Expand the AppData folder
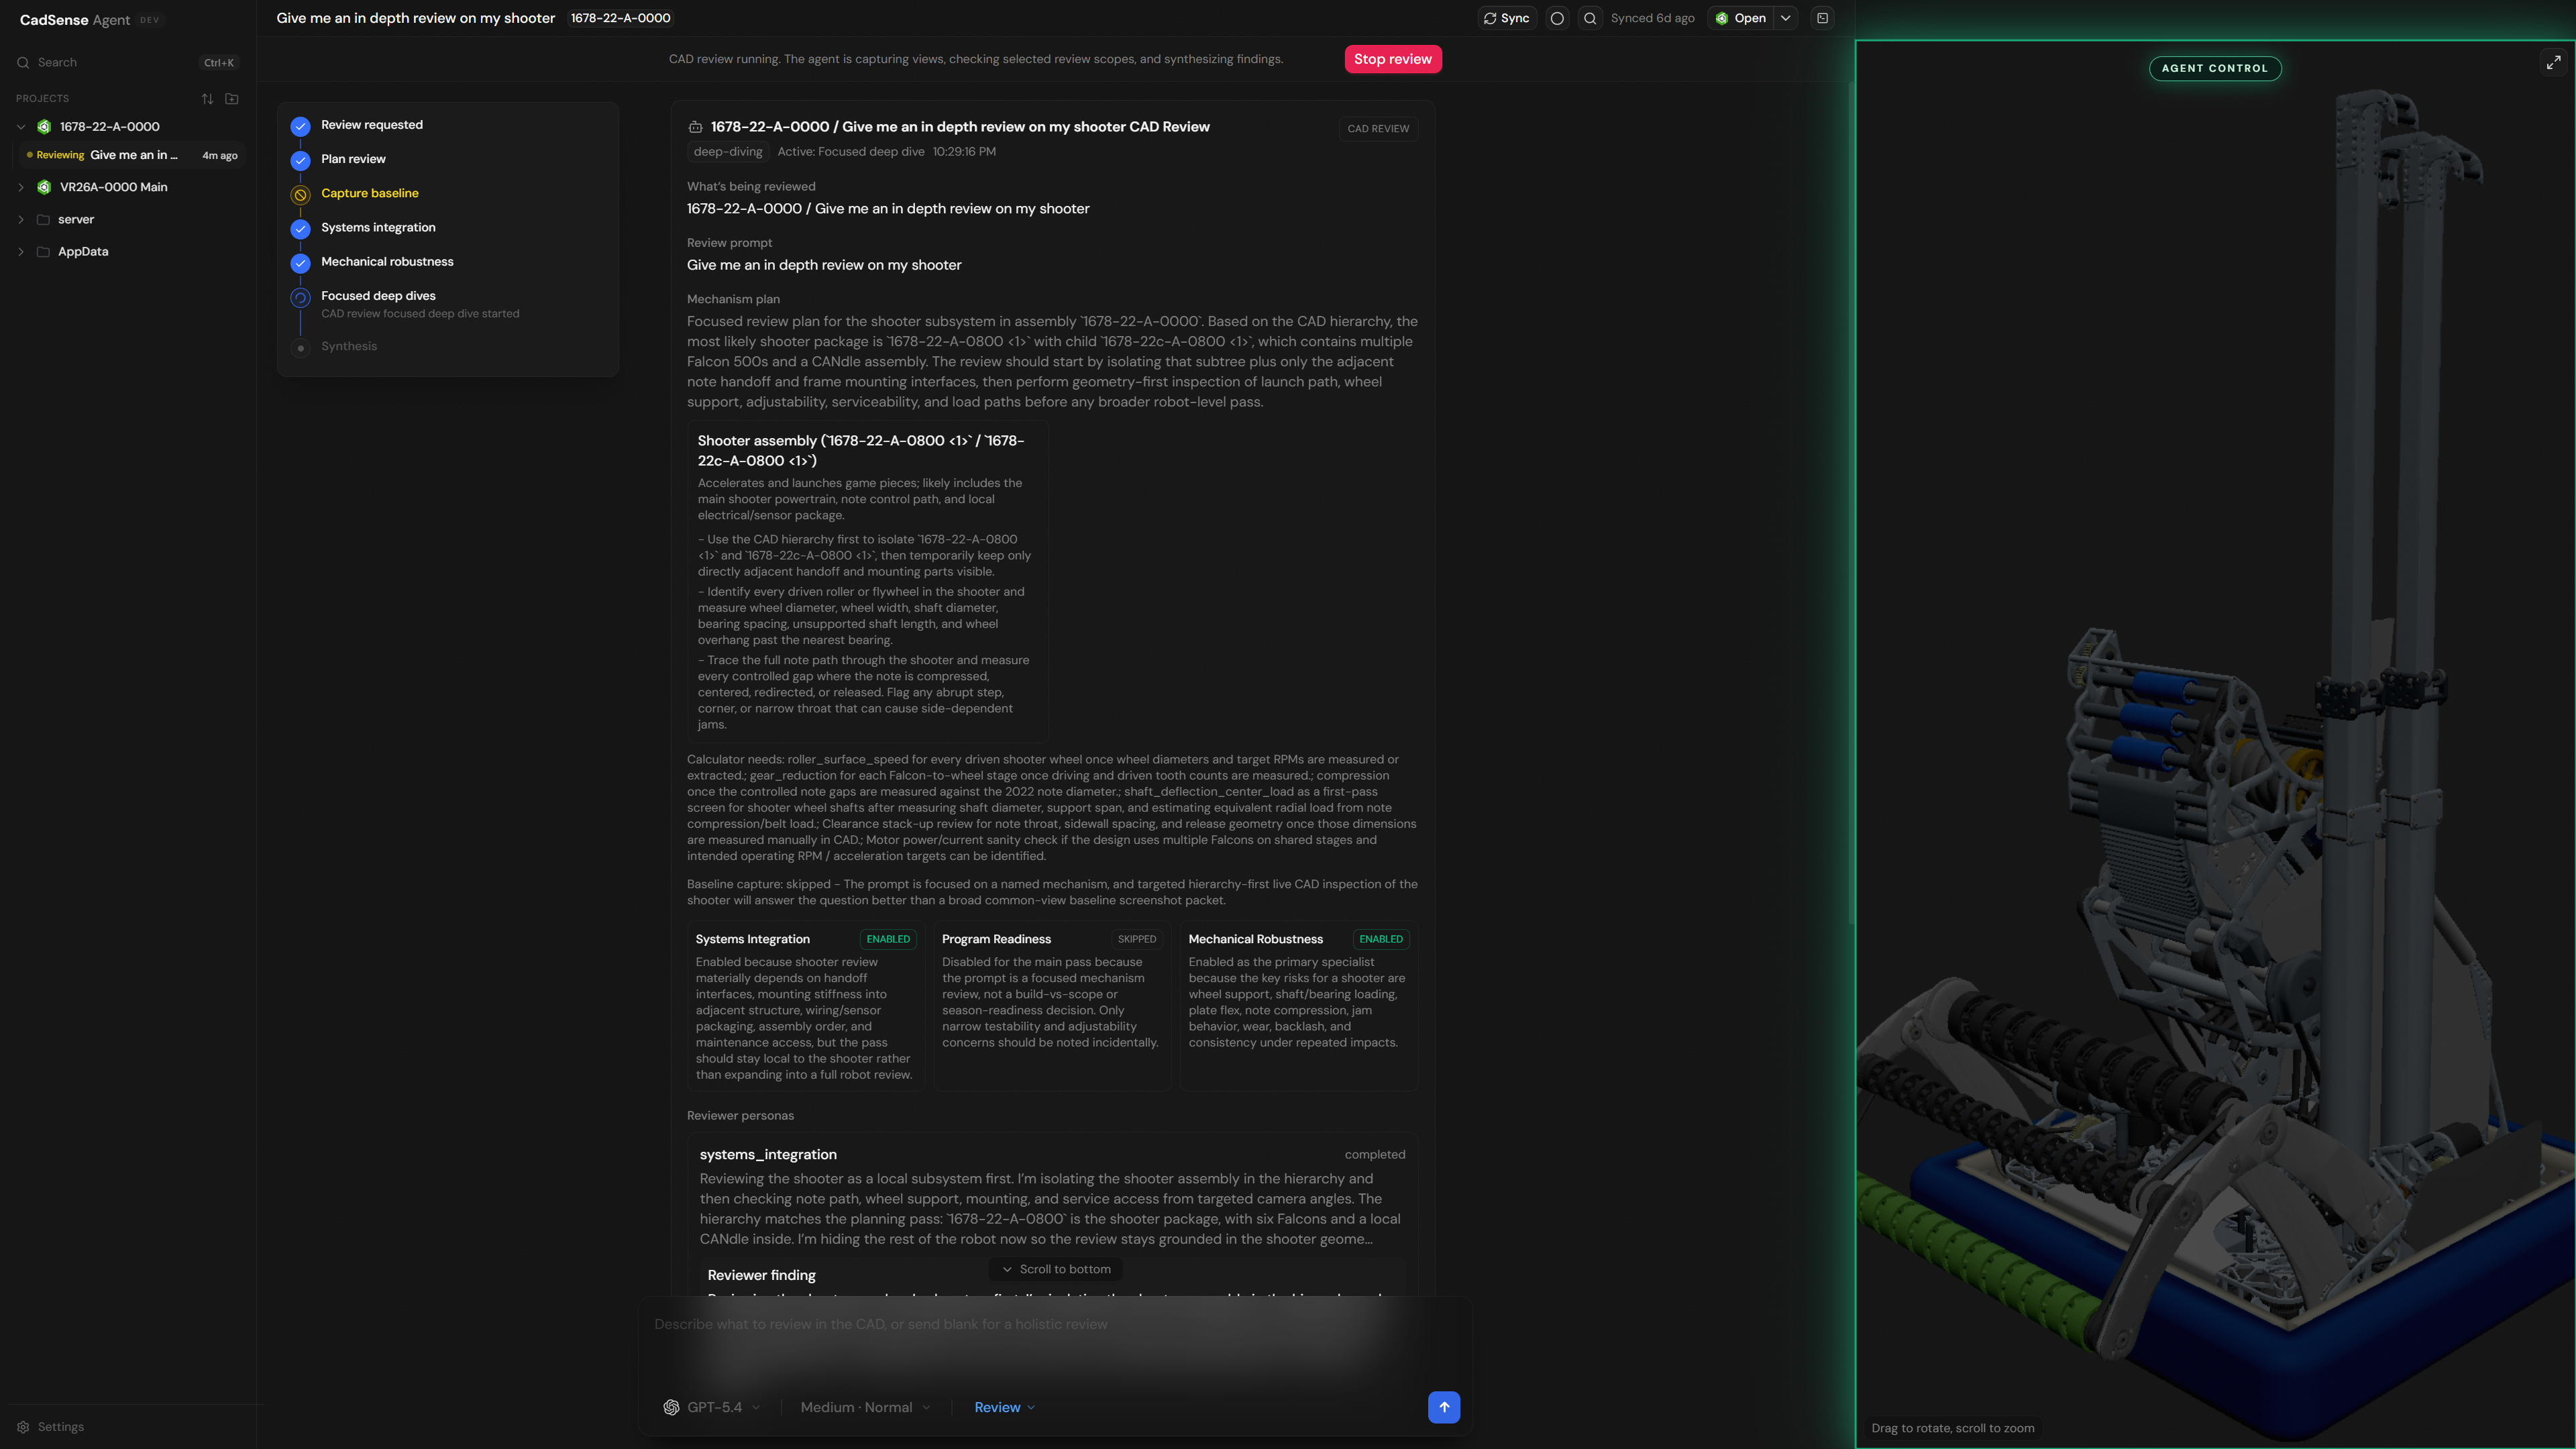2576x1449 pixels. tap(21, 251)
